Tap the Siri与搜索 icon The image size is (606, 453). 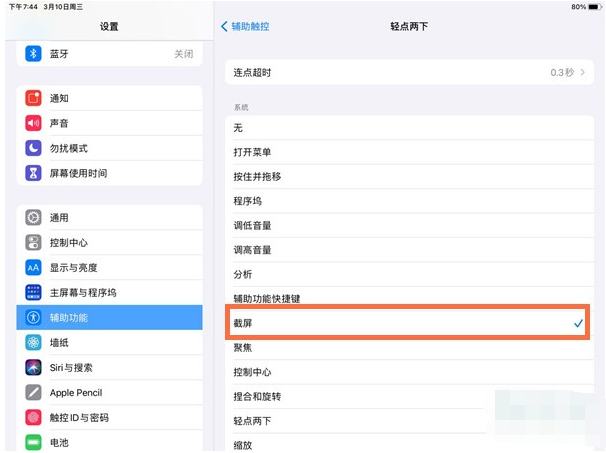click(33, 368)
